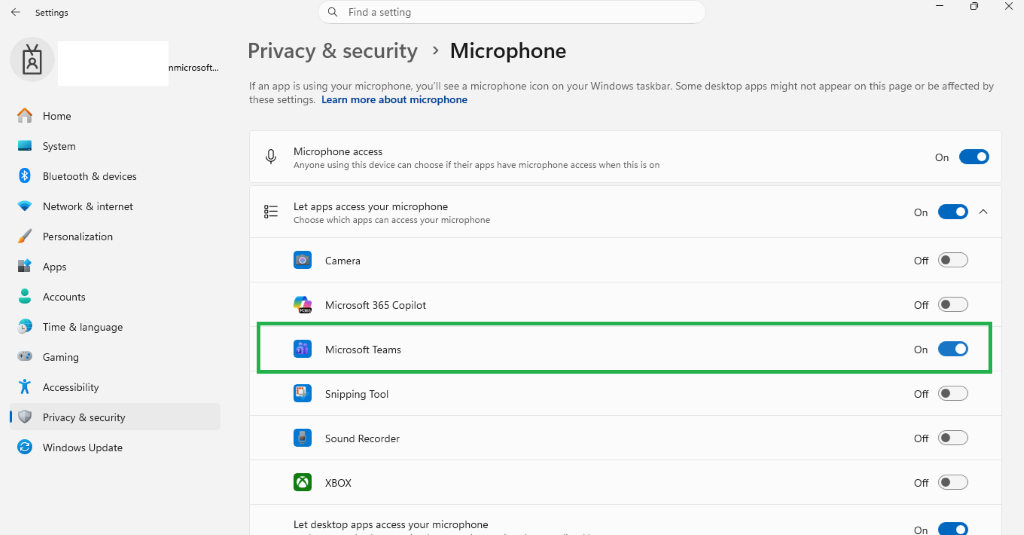This screenshot has height=535, width=1024.
Task: Open Personalization settings
Action: tap(78, 236)
